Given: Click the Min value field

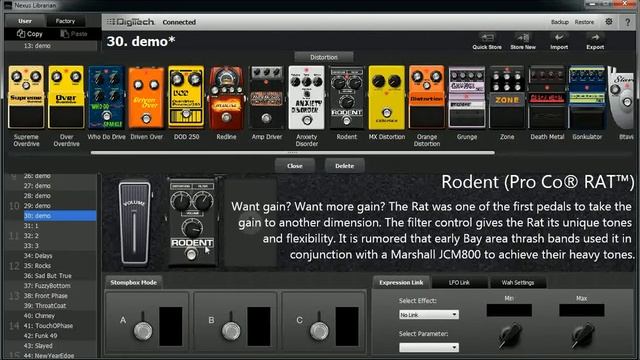Looking at the screenshot, I should (x=509, y=310).
